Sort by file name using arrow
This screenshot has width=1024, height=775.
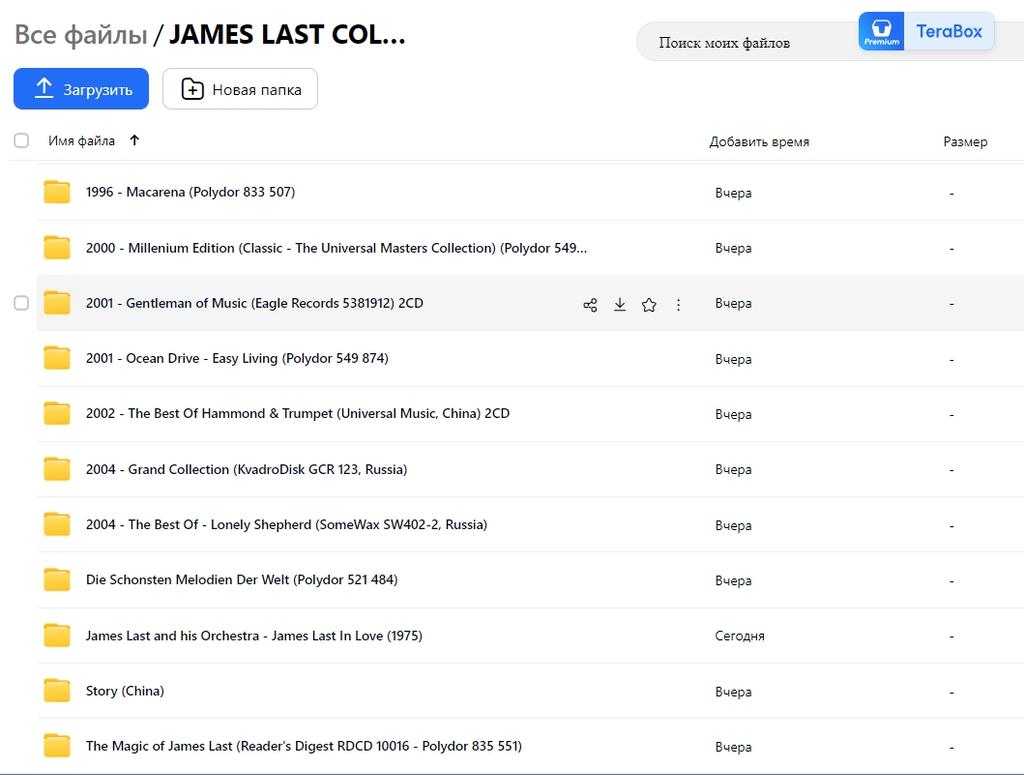coord(135,140)
